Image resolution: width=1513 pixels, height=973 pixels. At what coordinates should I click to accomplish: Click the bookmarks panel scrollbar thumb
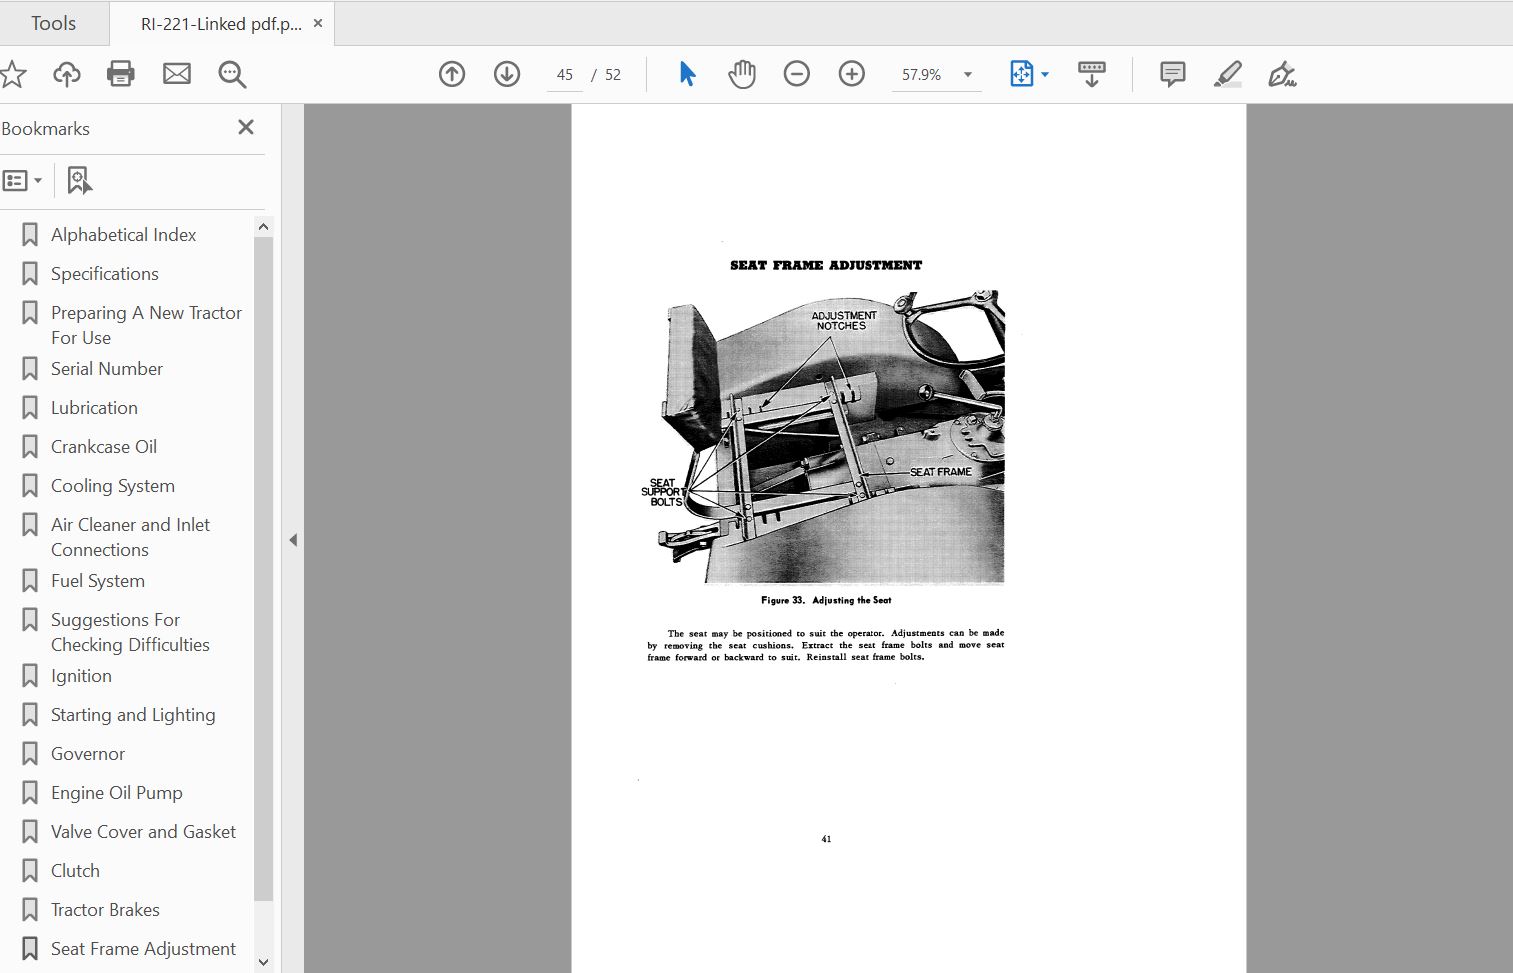tap(264, 568)
